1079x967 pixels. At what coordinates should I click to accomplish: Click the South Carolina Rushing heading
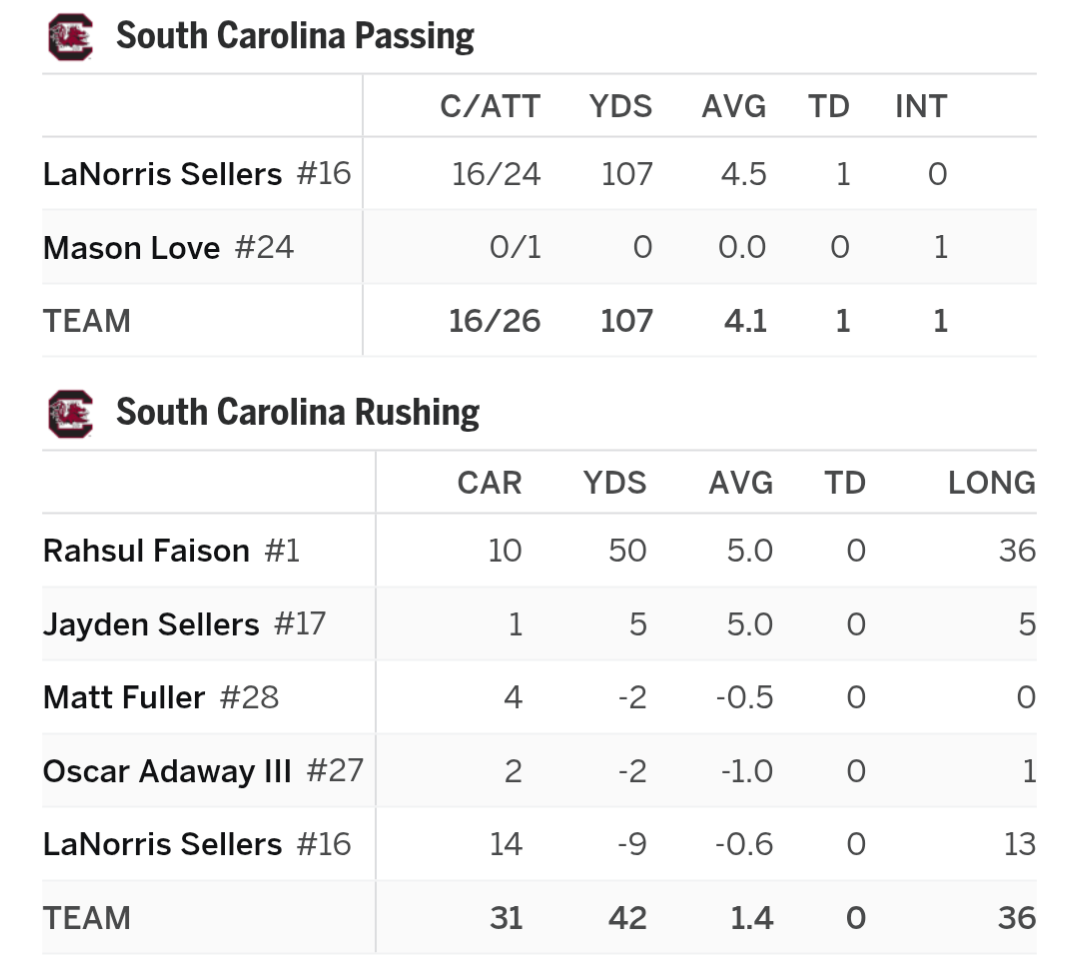click(x=298, y=413)
